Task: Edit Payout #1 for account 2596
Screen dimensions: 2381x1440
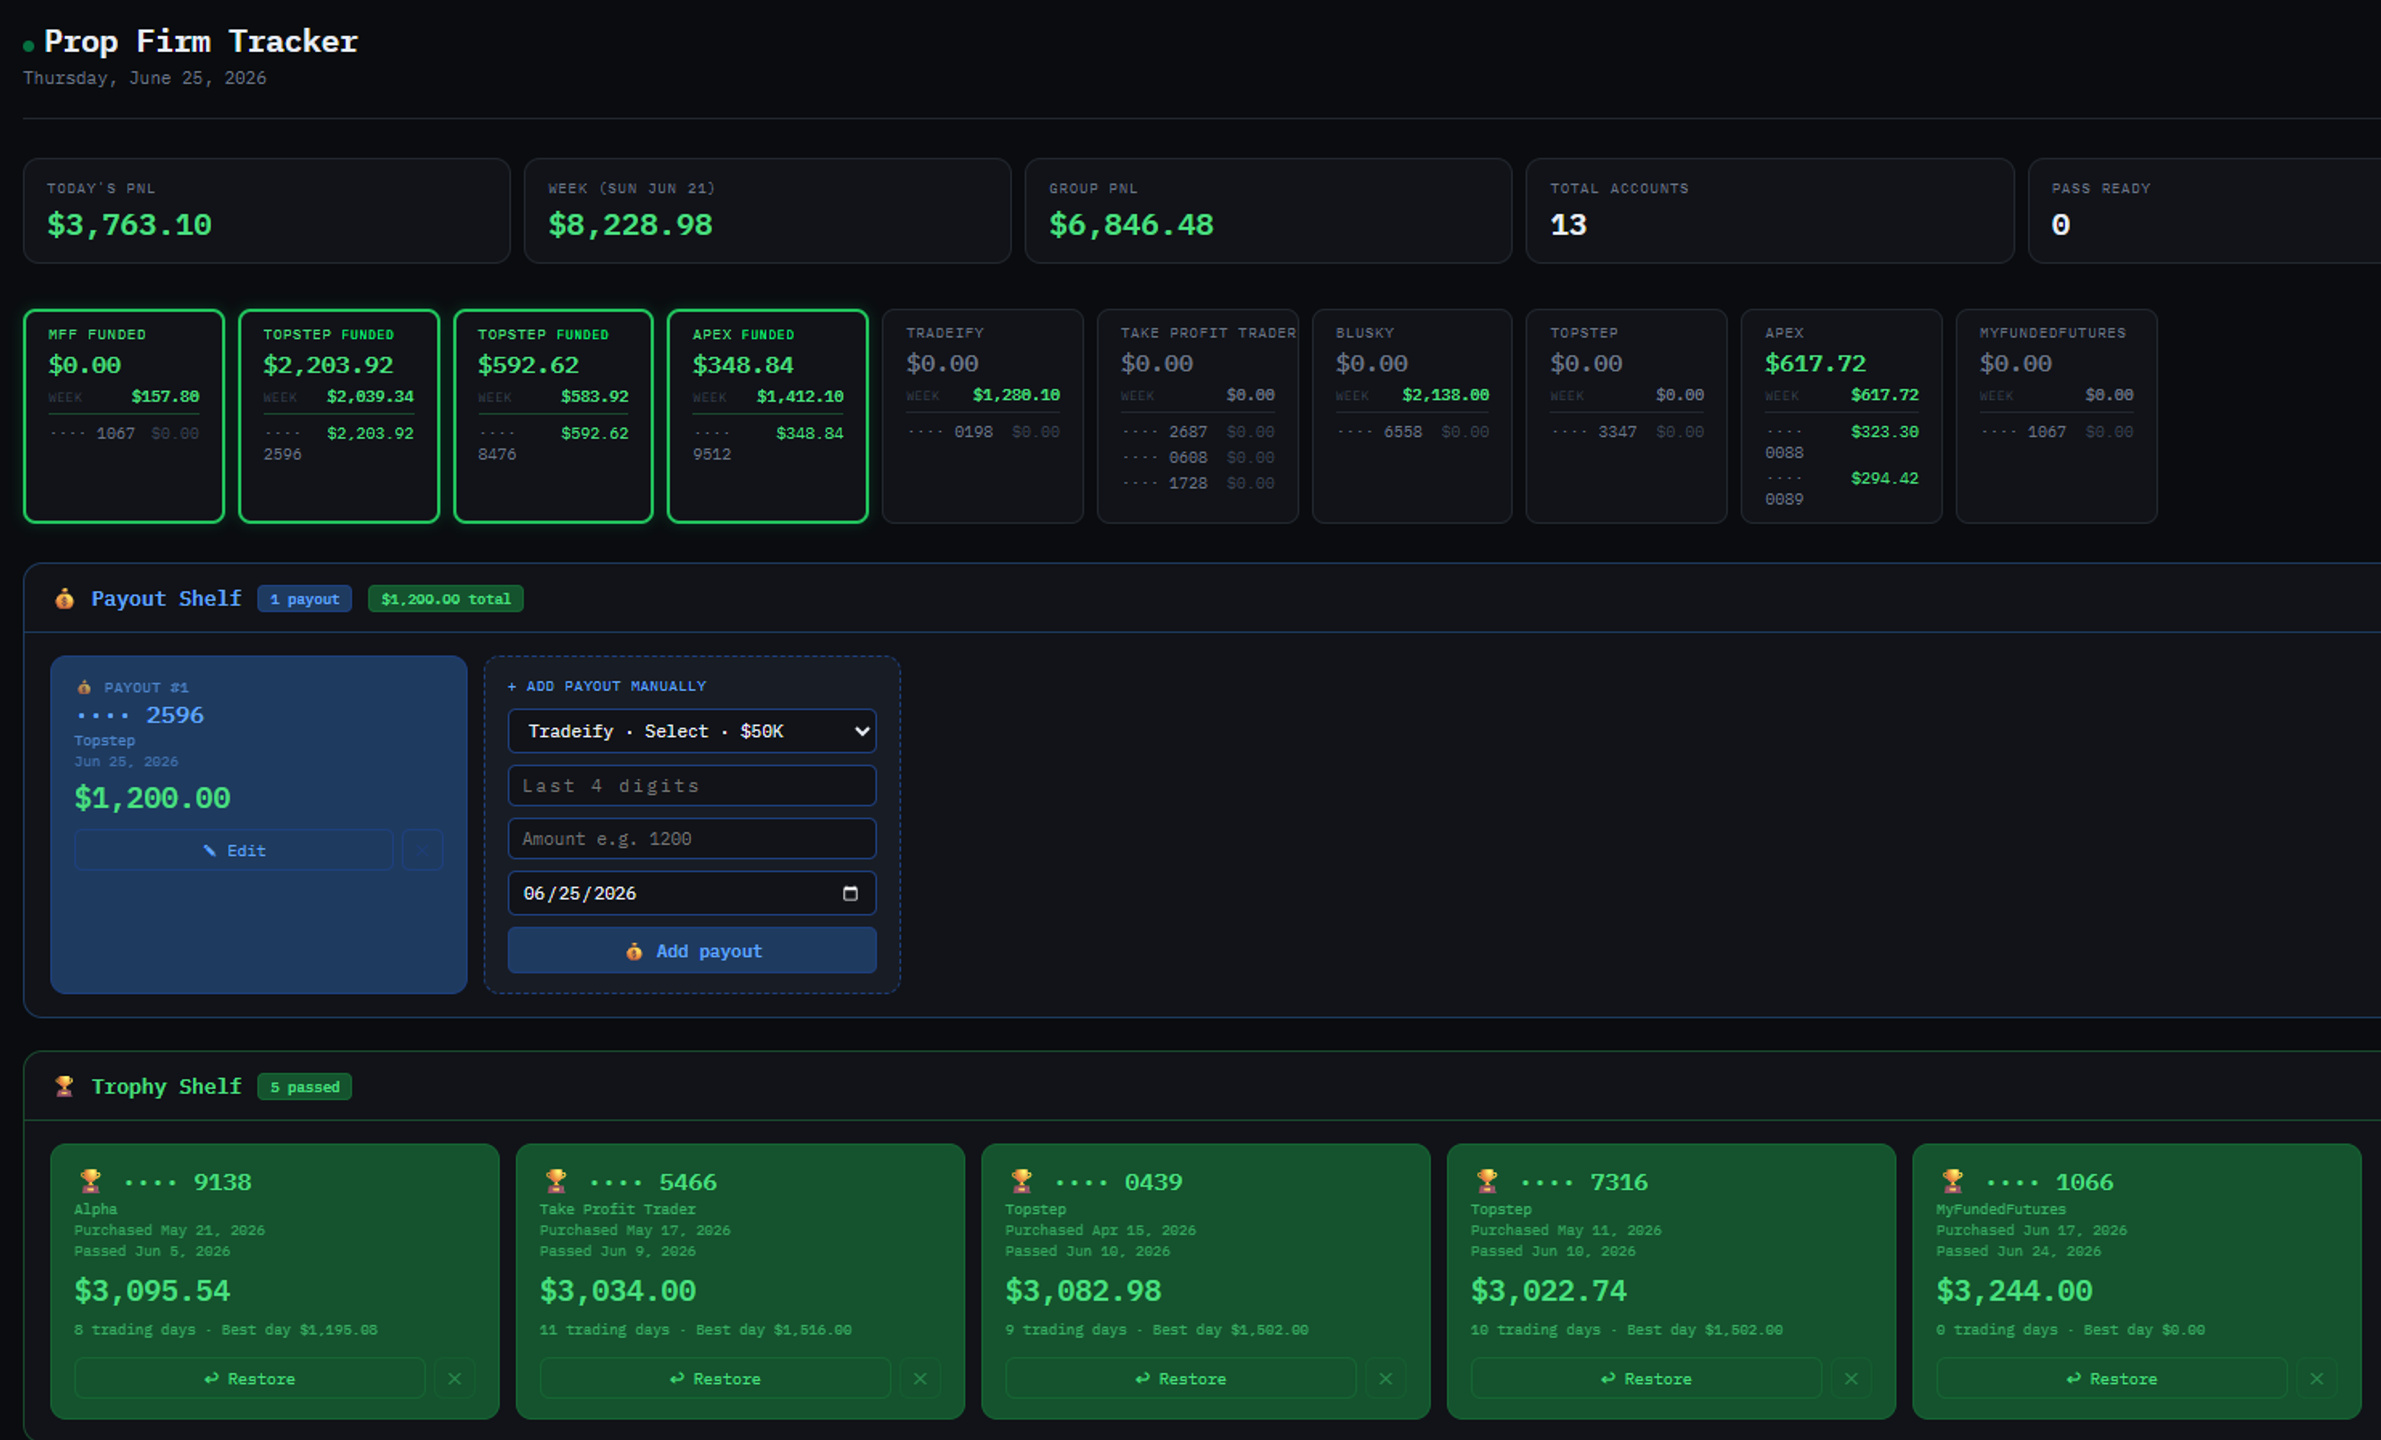Action: [233, 850]
